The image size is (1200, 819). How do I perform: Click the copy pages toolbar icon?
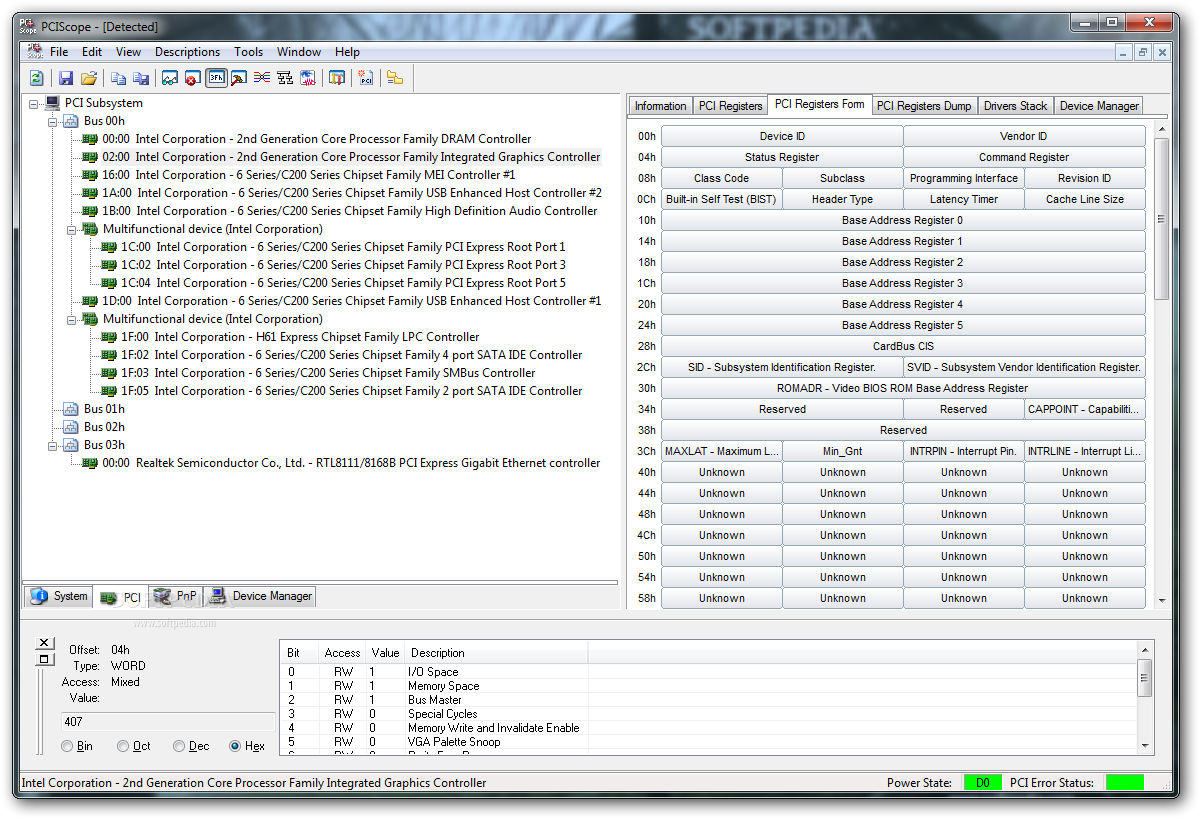click(118, 78)
